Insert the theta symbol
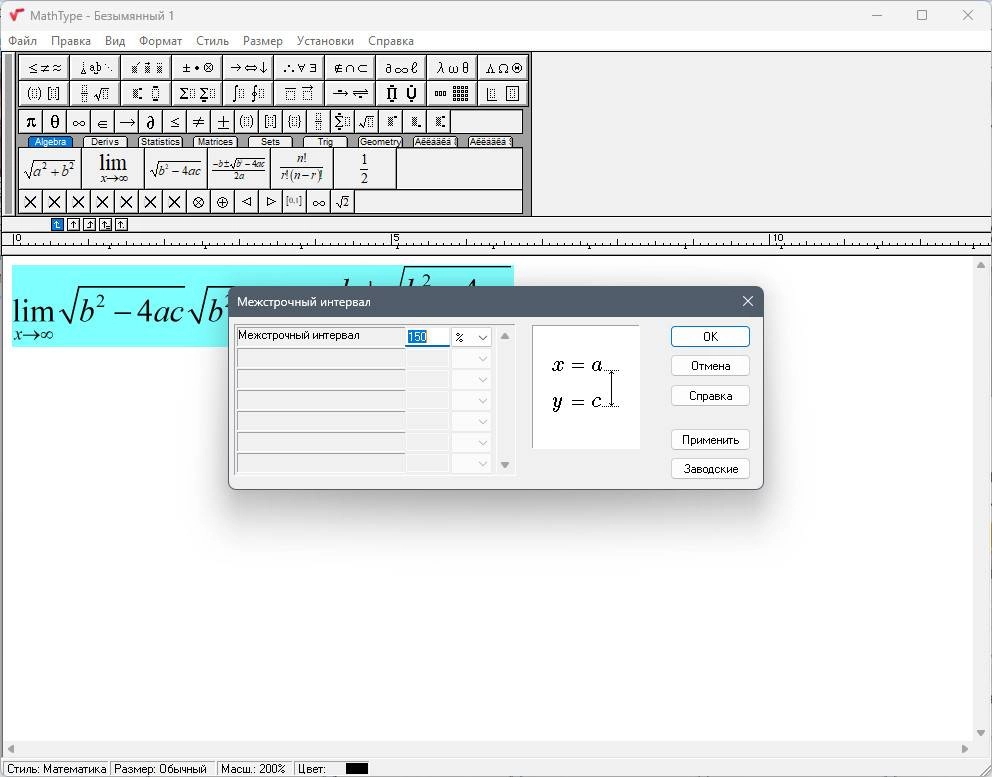Screen dimensions: 992x777 point(54,121)
